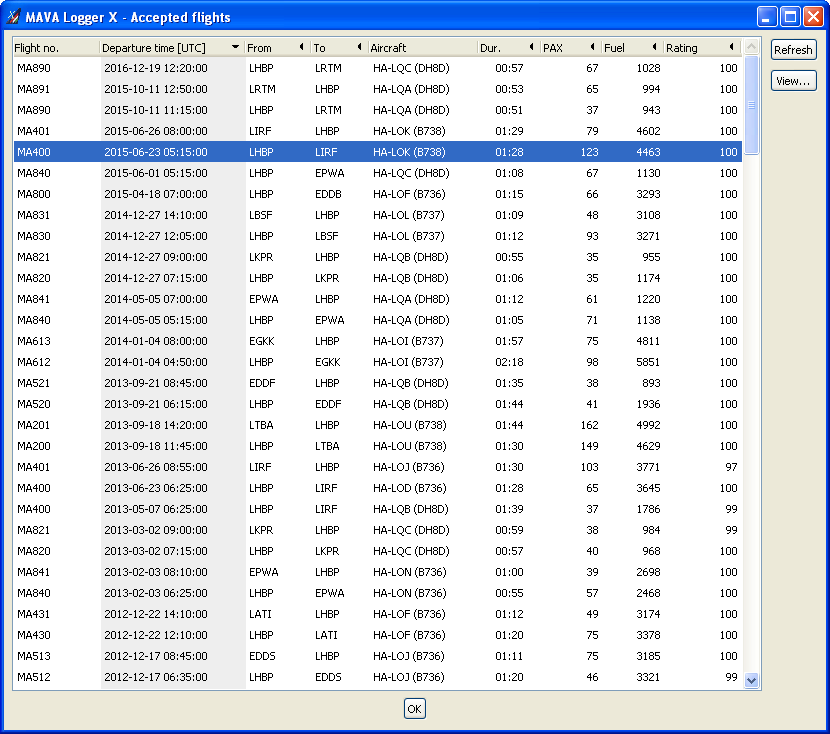Click fuel value 5851

pyautogui.click(x=648, y=362)
